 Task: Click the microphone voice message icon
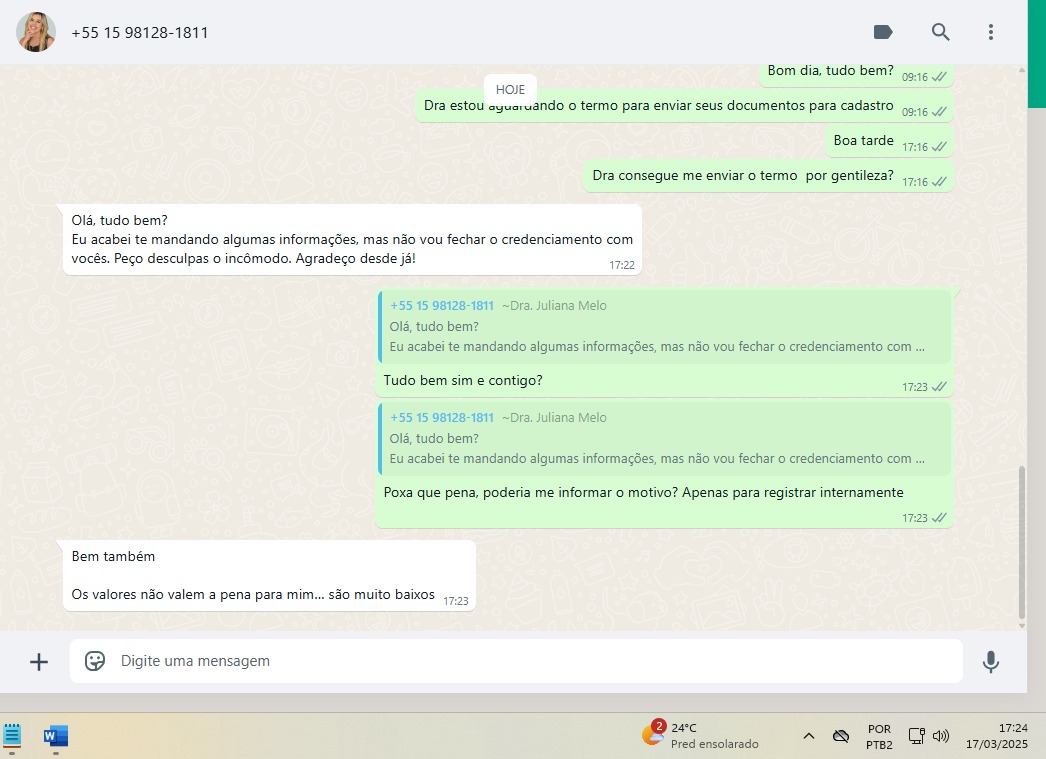[990, 661]
